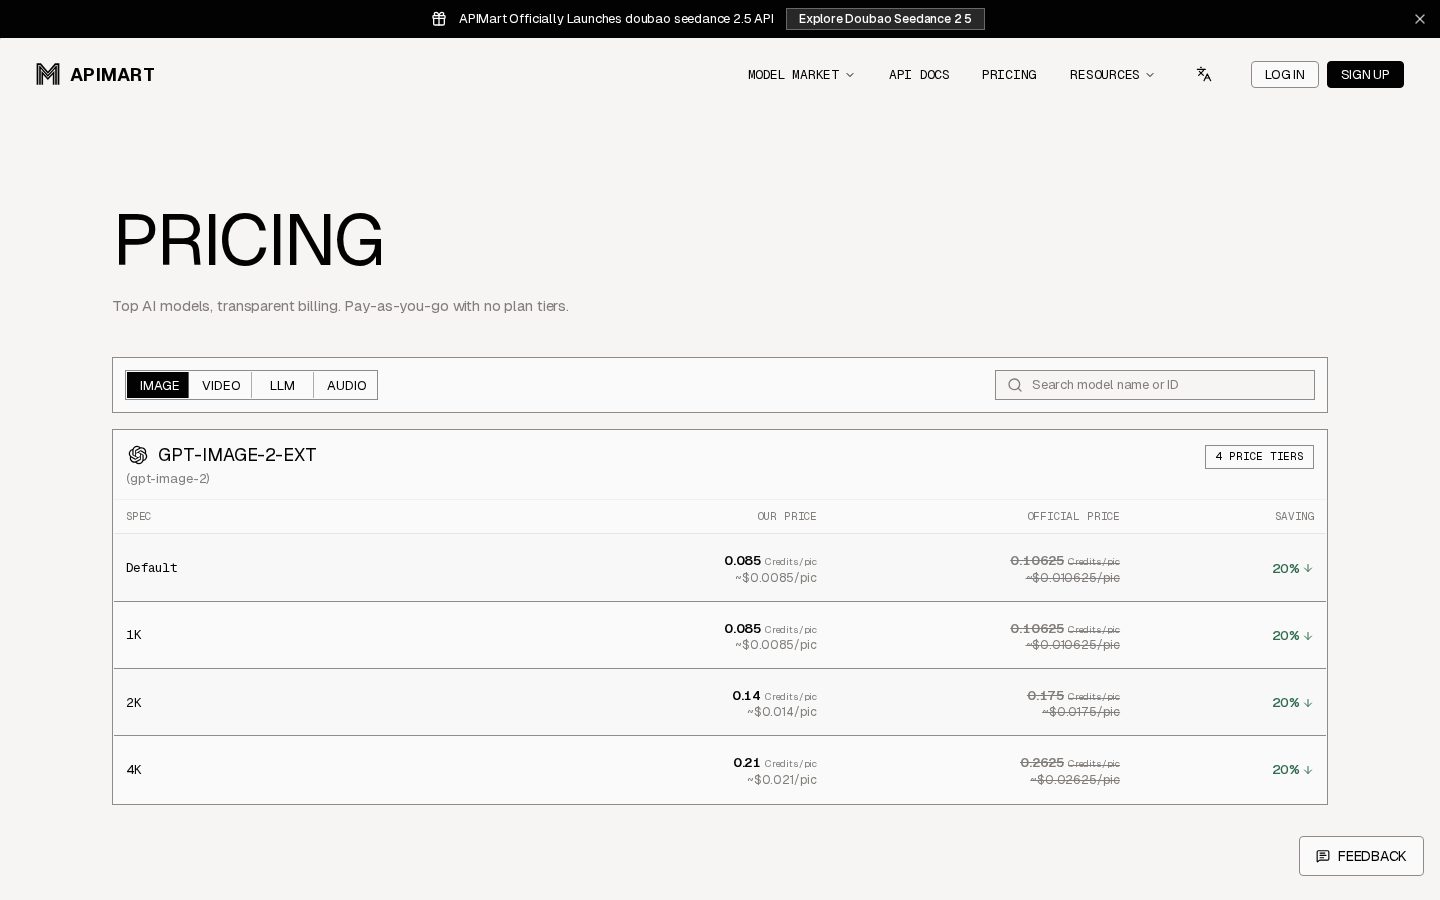Image resolution: width=1440 pixels, height=900 pixels.
Task: Click the APIMart logo icon
Action: [48, 74]
